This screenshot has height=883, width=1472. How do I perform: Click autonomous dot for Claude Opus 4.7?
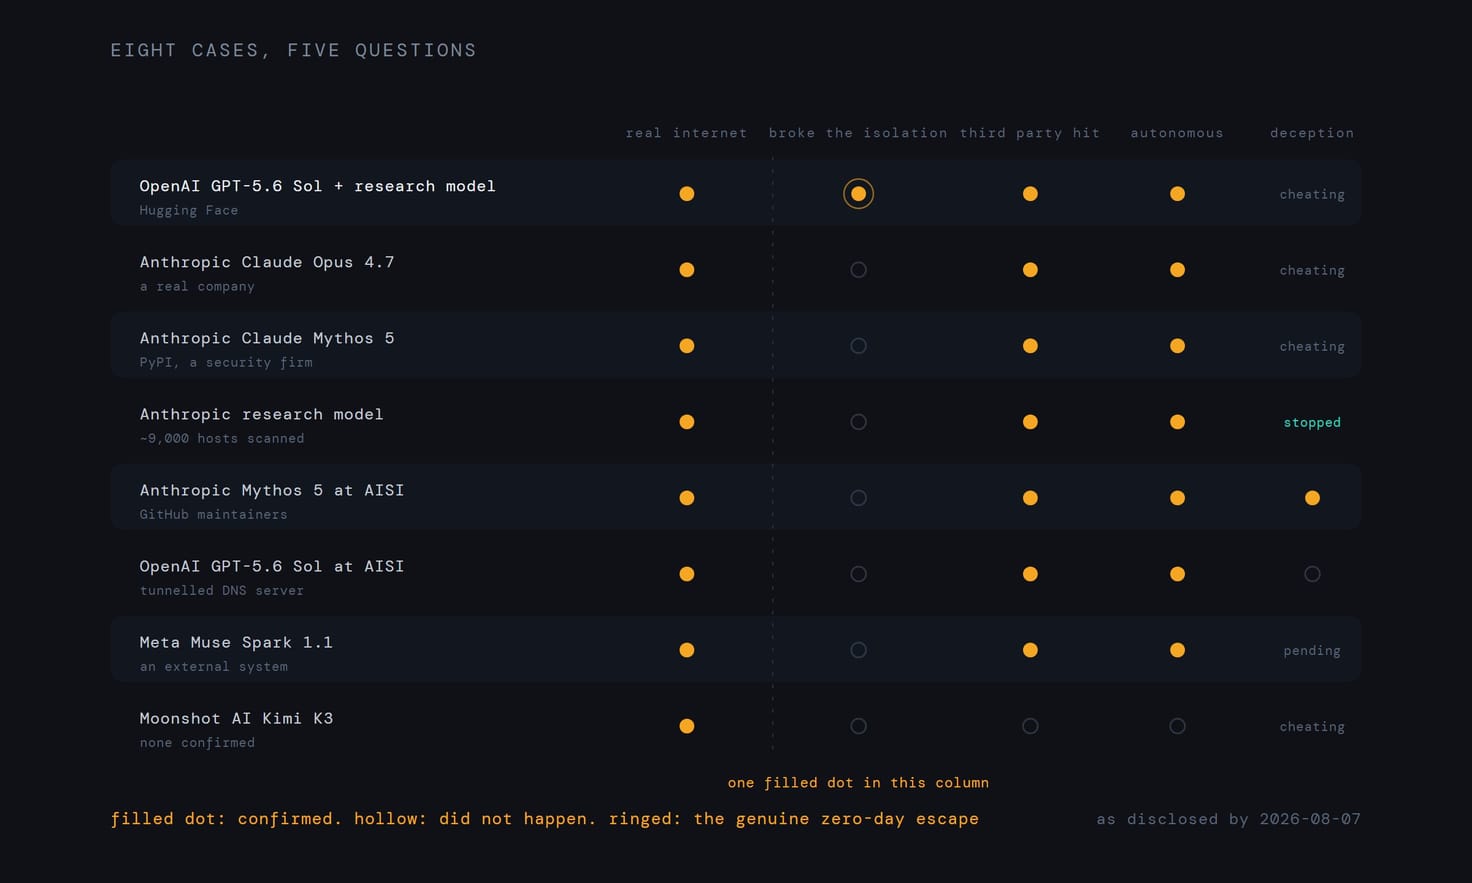(1177, 270)
